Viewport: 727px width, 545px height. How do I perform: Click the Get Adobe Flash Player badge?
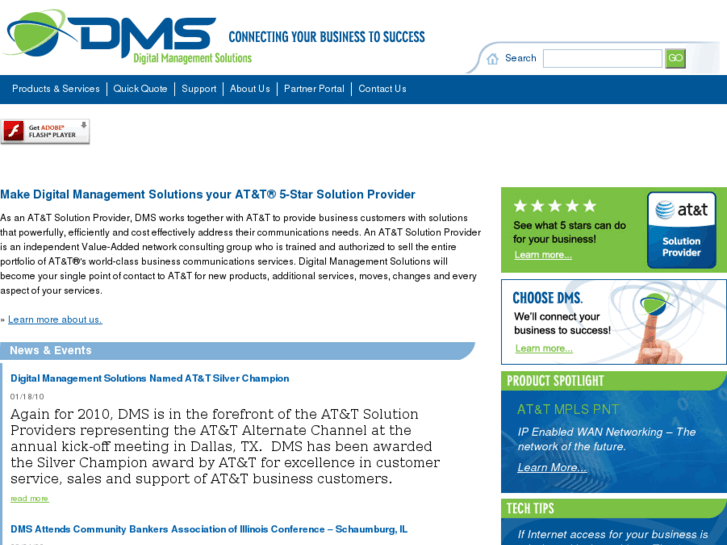[45, 131]
